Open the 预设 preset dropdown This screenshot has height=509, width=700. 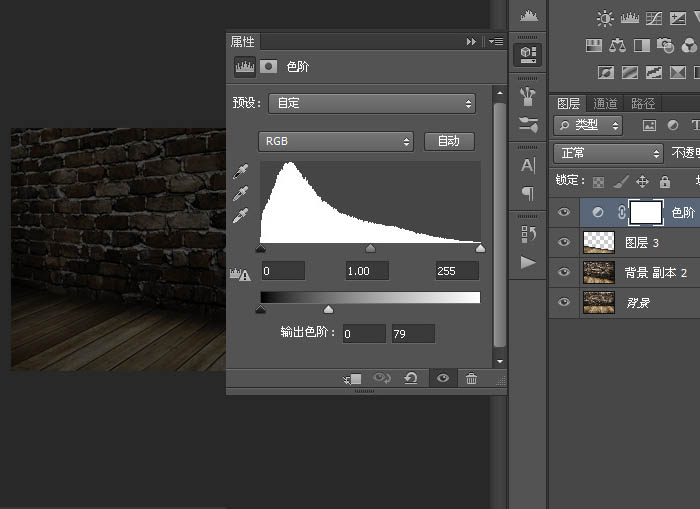372,103
